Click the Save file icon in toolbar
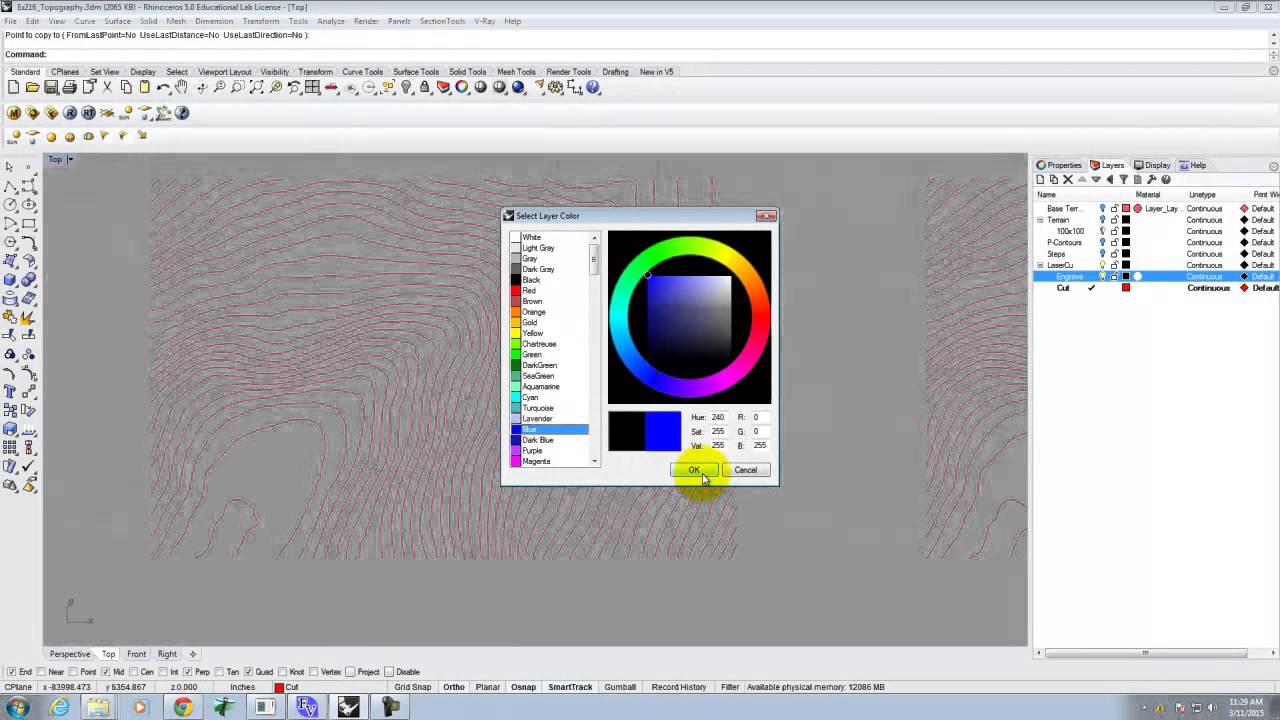The width and height of the screenshot is (1280, 720). (x=51, y=88)
